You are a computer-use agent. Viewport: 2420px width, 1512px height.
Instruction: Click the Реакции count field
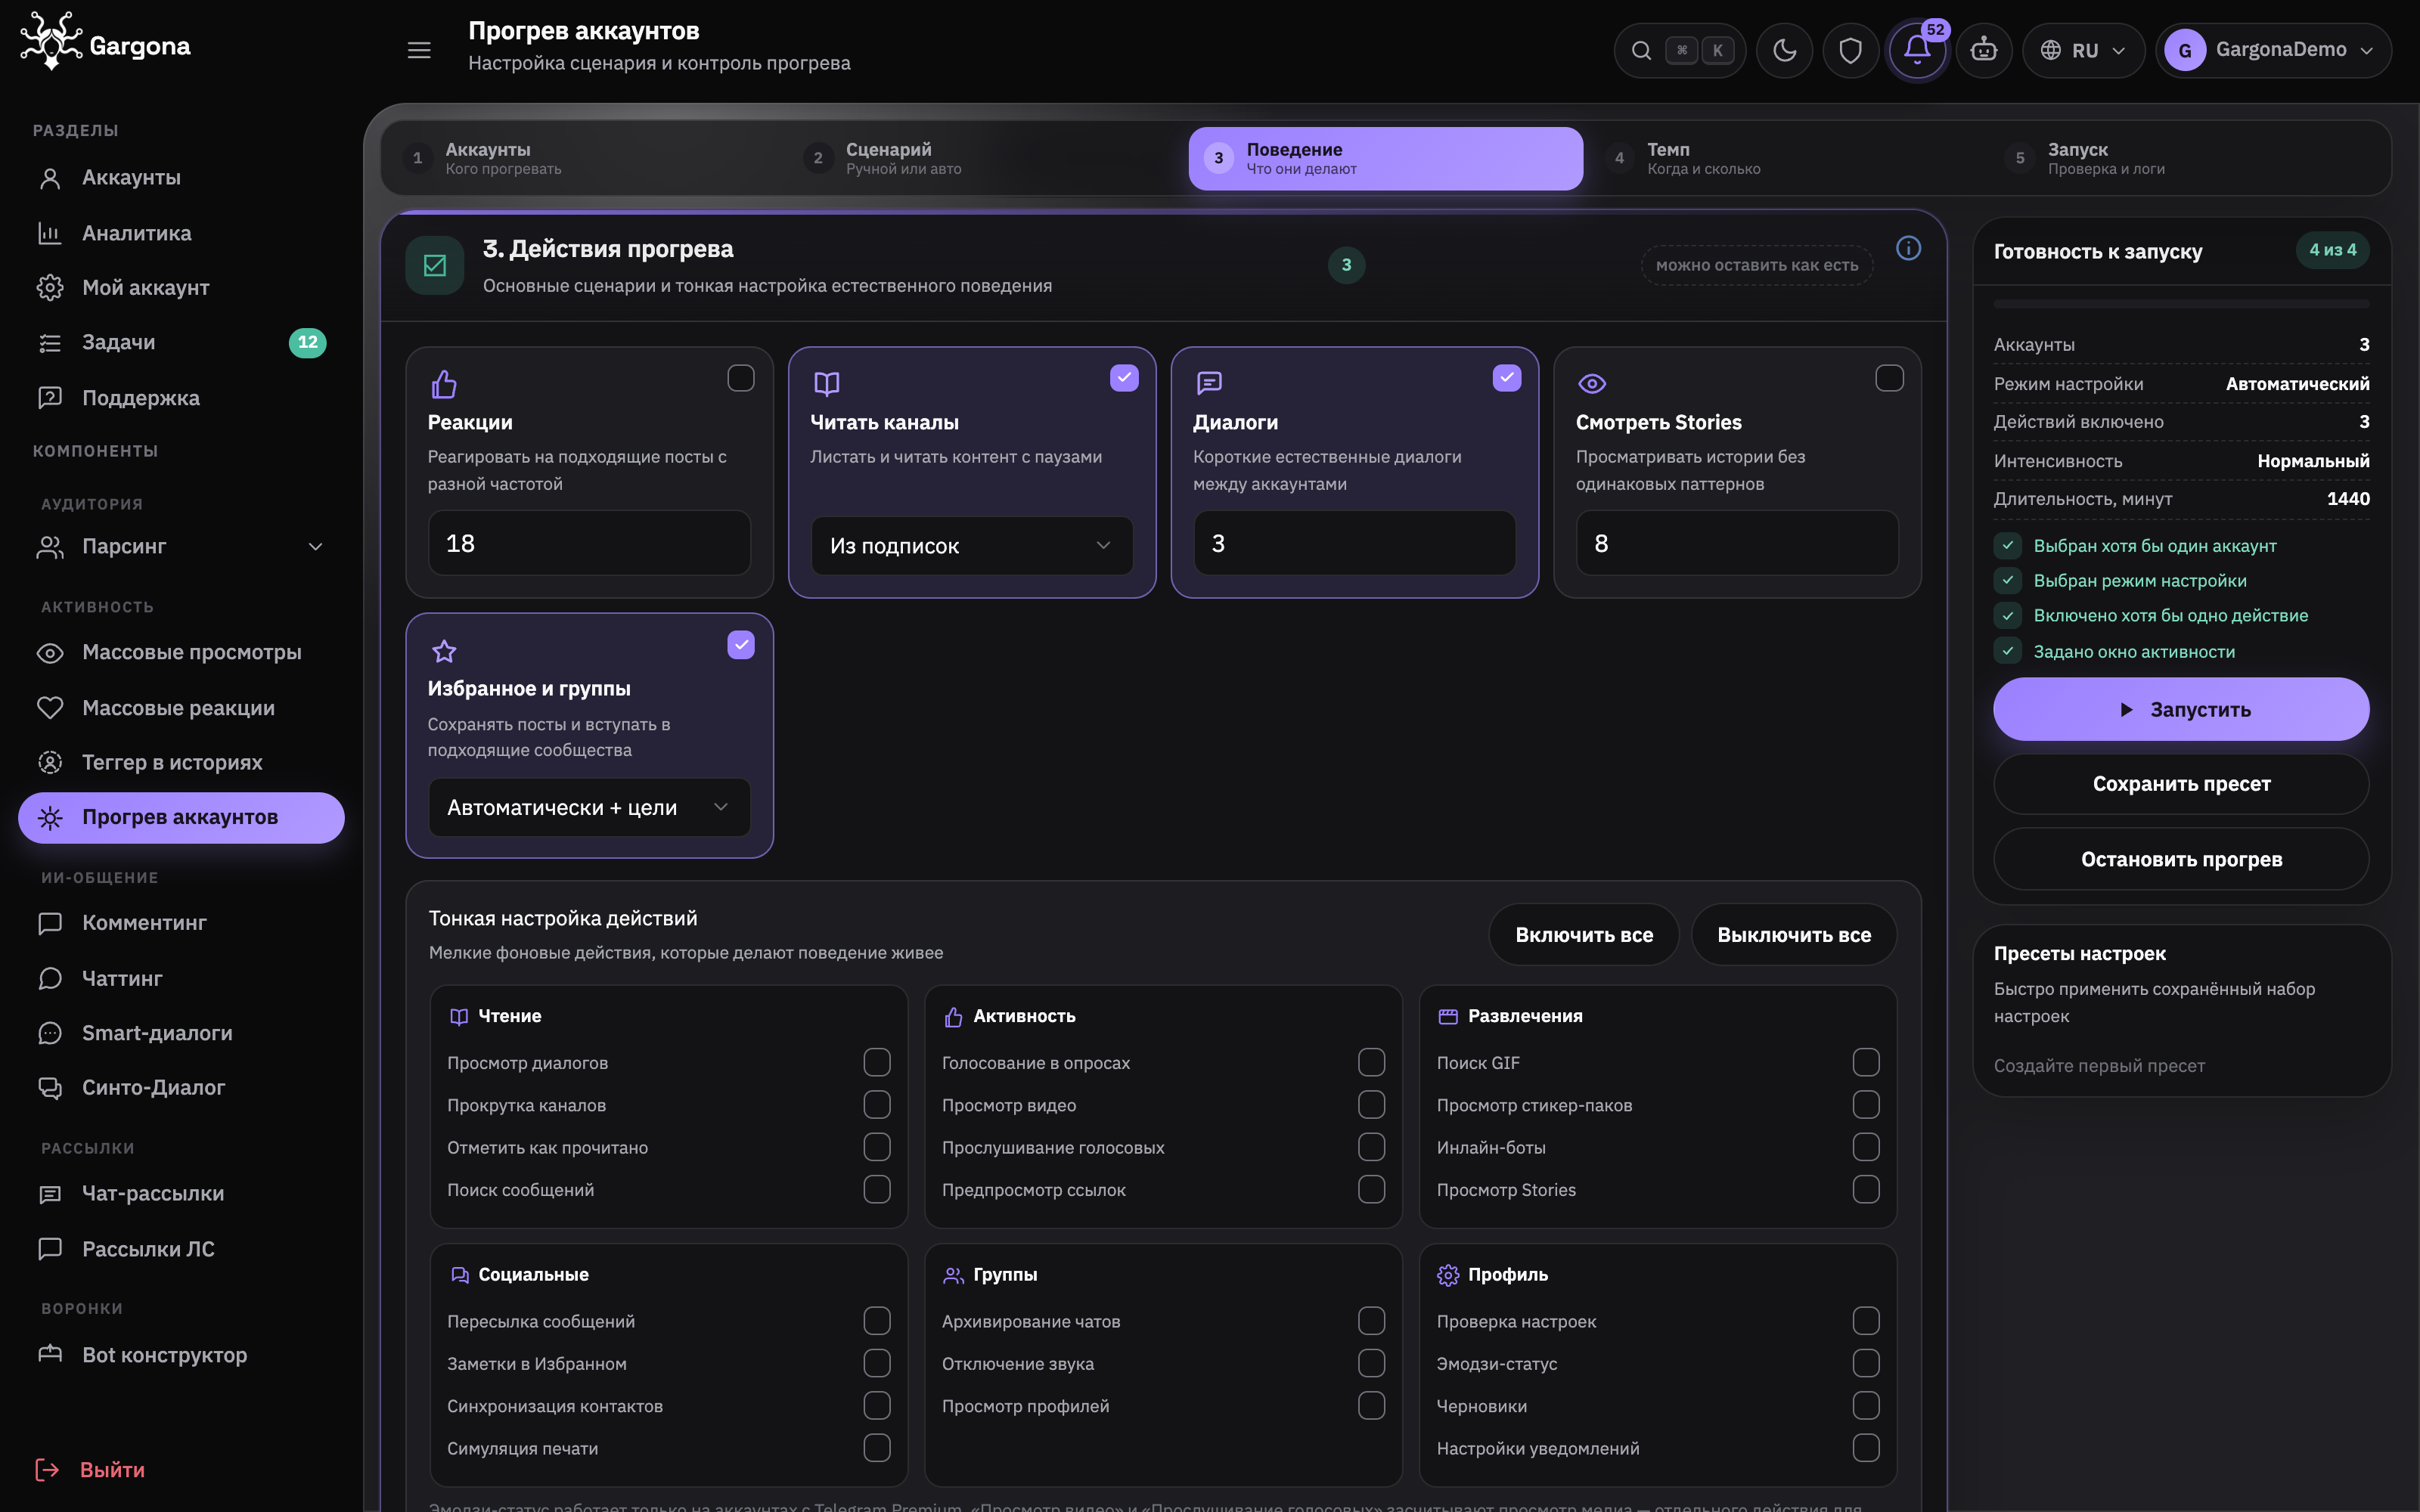tap(589, 543)
